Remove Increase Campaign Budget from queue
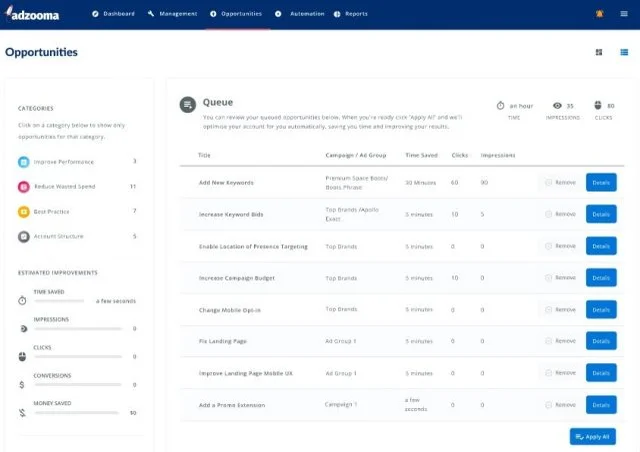 (x=560, y=278)
